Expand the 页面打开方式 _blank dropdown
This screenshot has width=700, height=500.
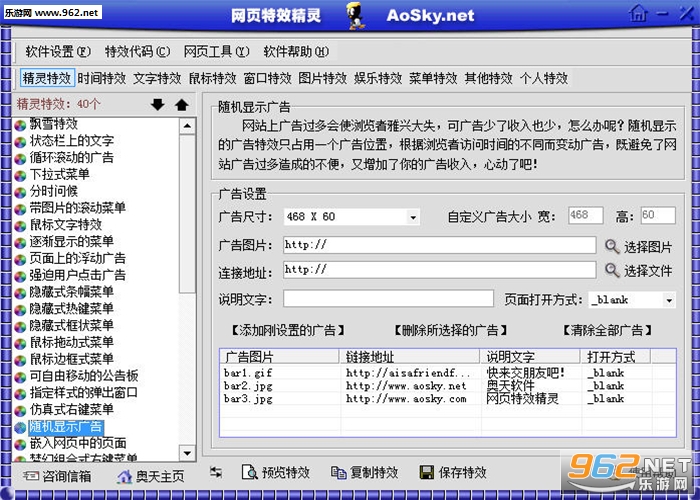tap(669, 300)
